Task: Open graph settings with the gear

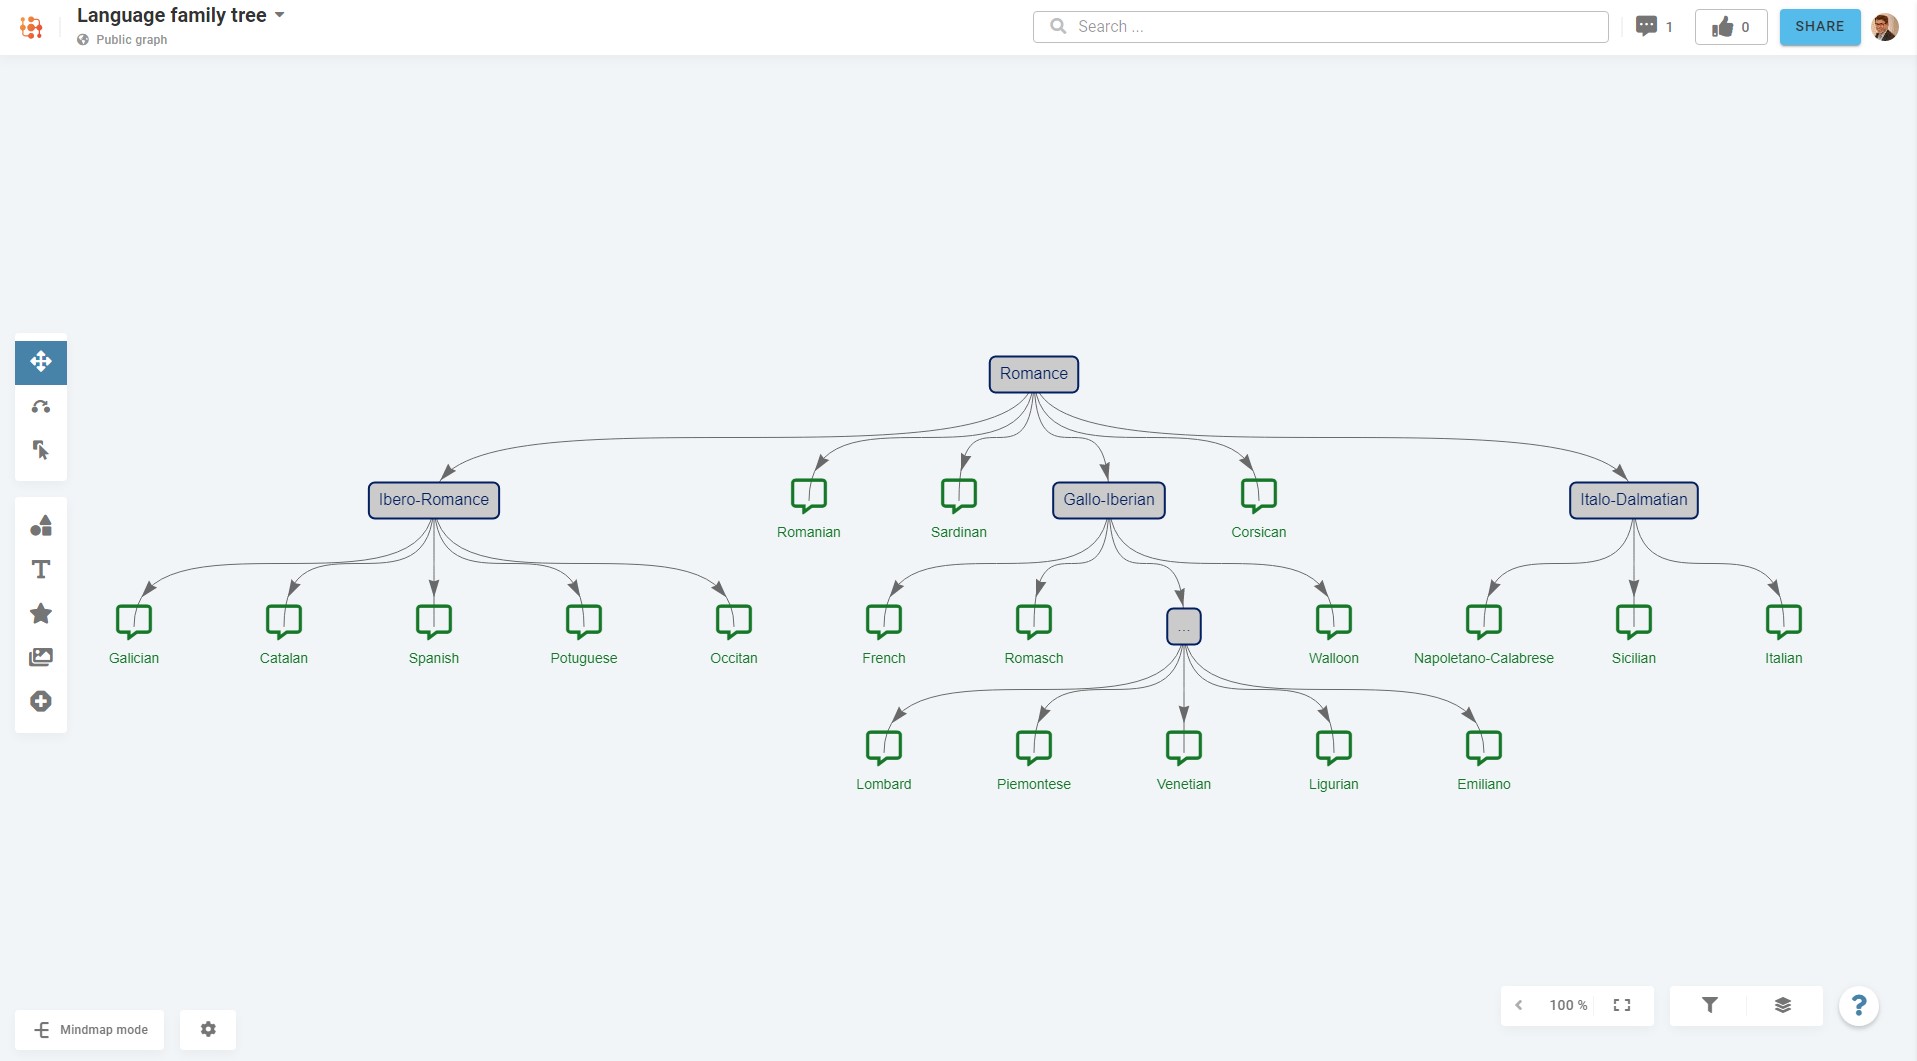Action: (207, 1029)
